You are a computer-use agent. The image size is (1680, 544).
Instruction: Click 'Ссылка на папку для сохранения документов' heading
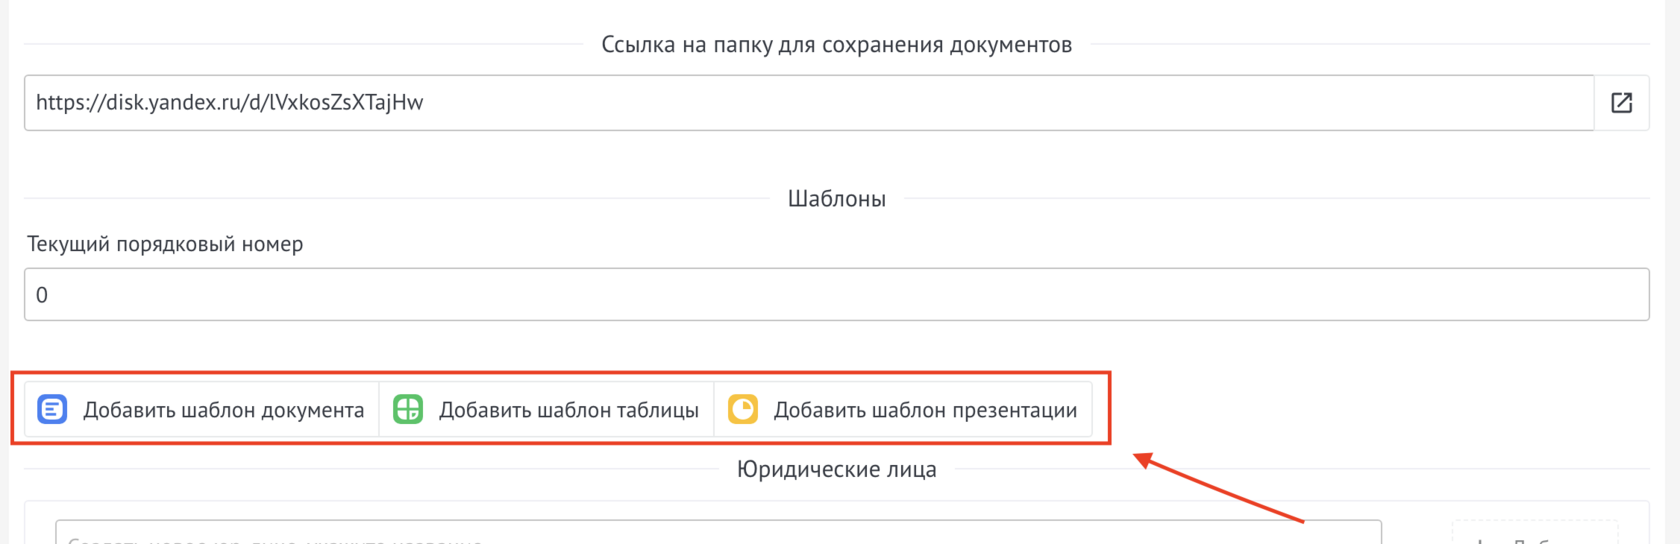pyautogui.click(x=836, y=45)
